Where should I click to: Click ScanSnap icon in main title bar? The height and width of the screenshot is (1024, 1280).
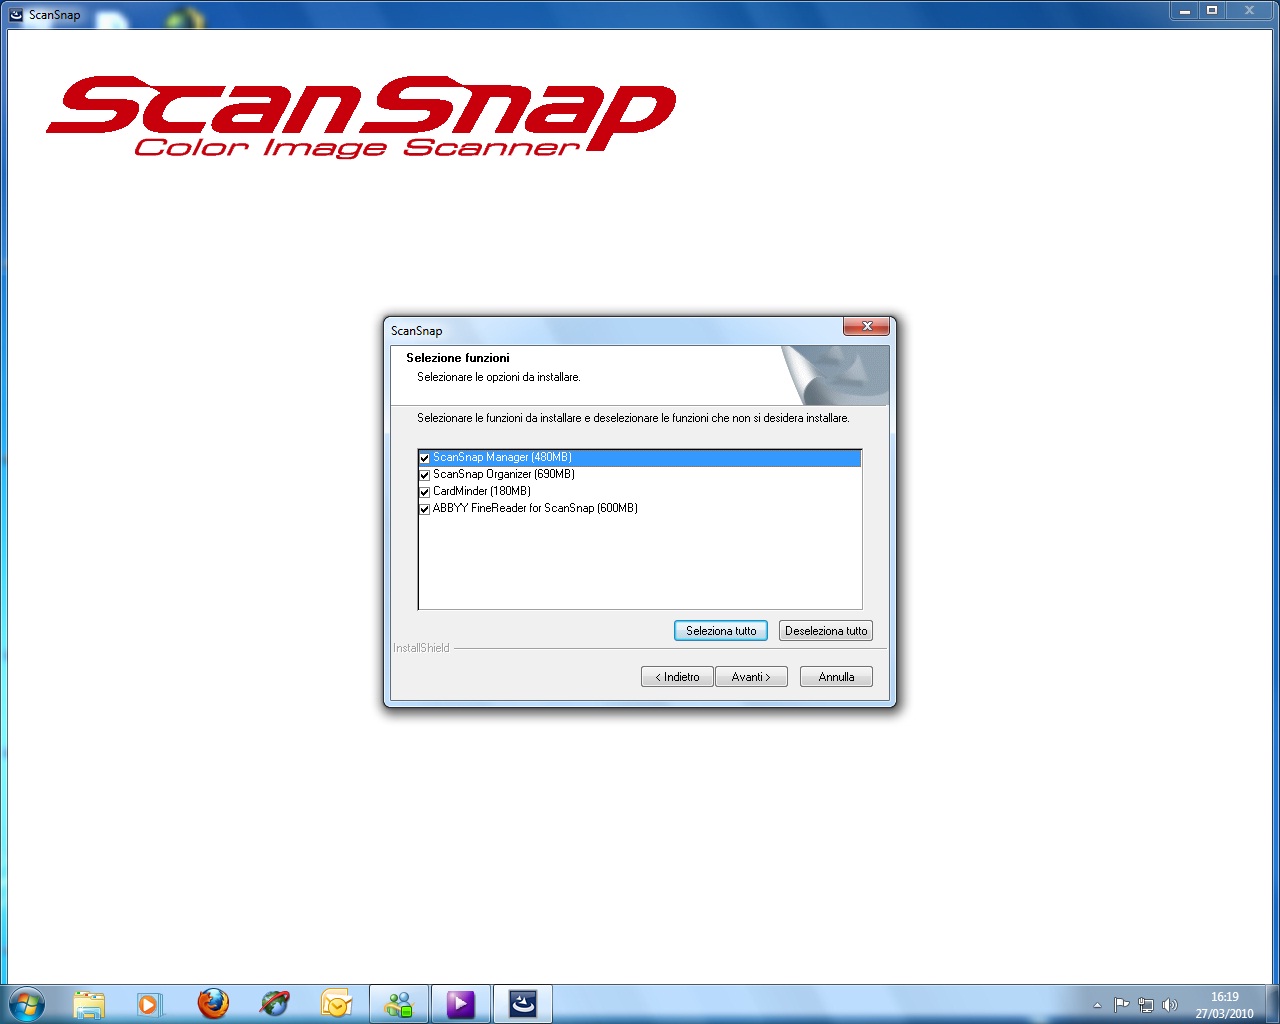point(15,15)
